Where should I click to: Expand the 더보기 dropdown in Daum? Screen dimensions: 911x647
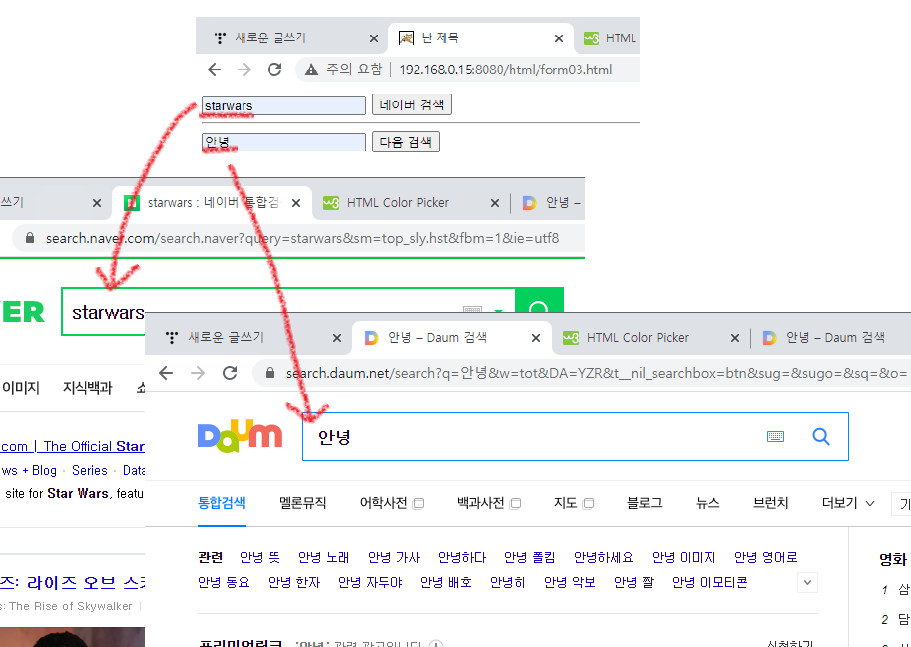(x=848, y=503)
